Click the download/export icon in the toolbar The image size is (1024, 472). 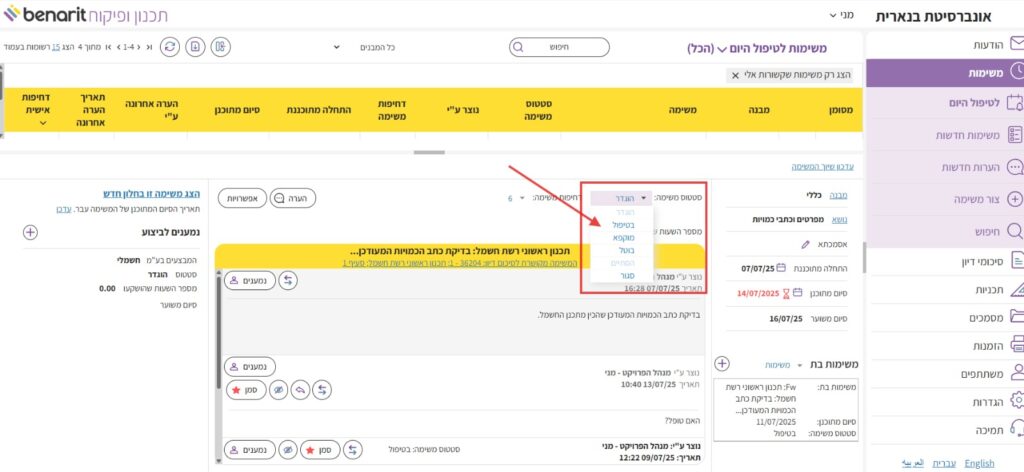[195, 47]
